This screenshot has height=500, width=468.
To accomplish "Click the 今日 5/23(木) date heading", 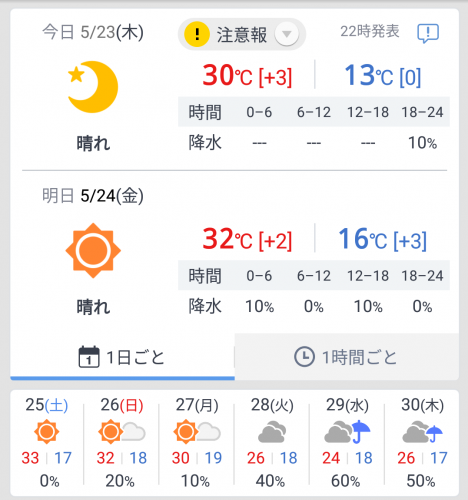I will pyautogui.click(x=93, y=32).
